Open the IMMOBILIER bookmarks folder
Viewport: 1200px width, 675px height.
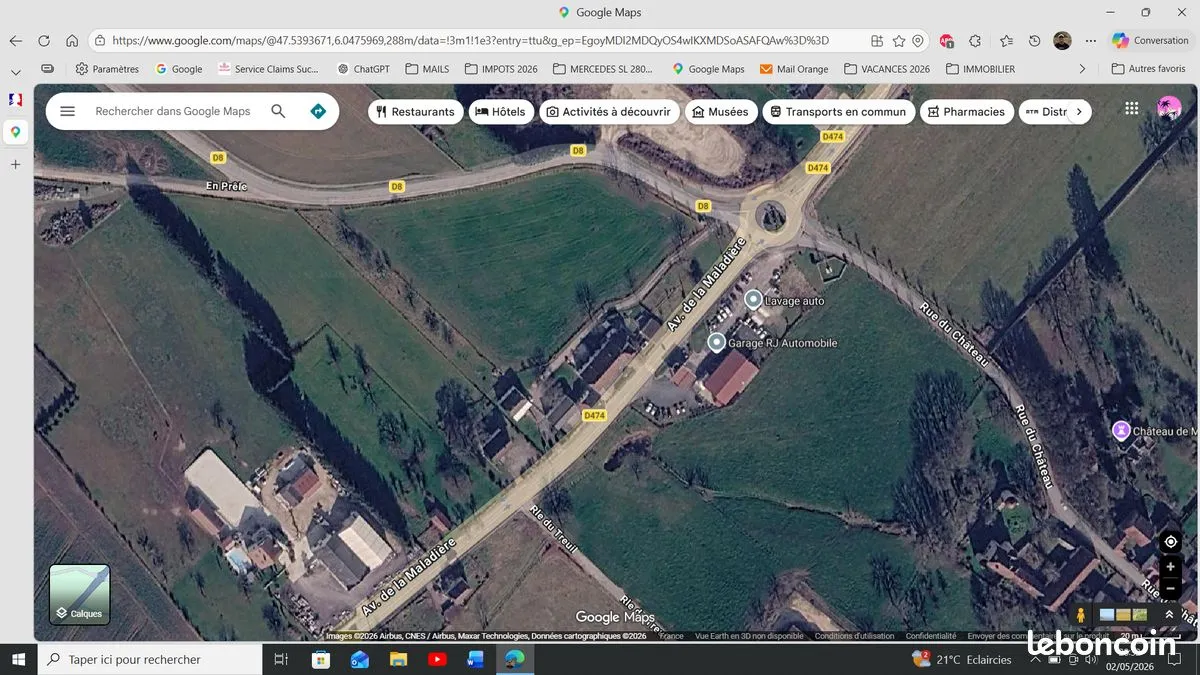tap(979, 69)
